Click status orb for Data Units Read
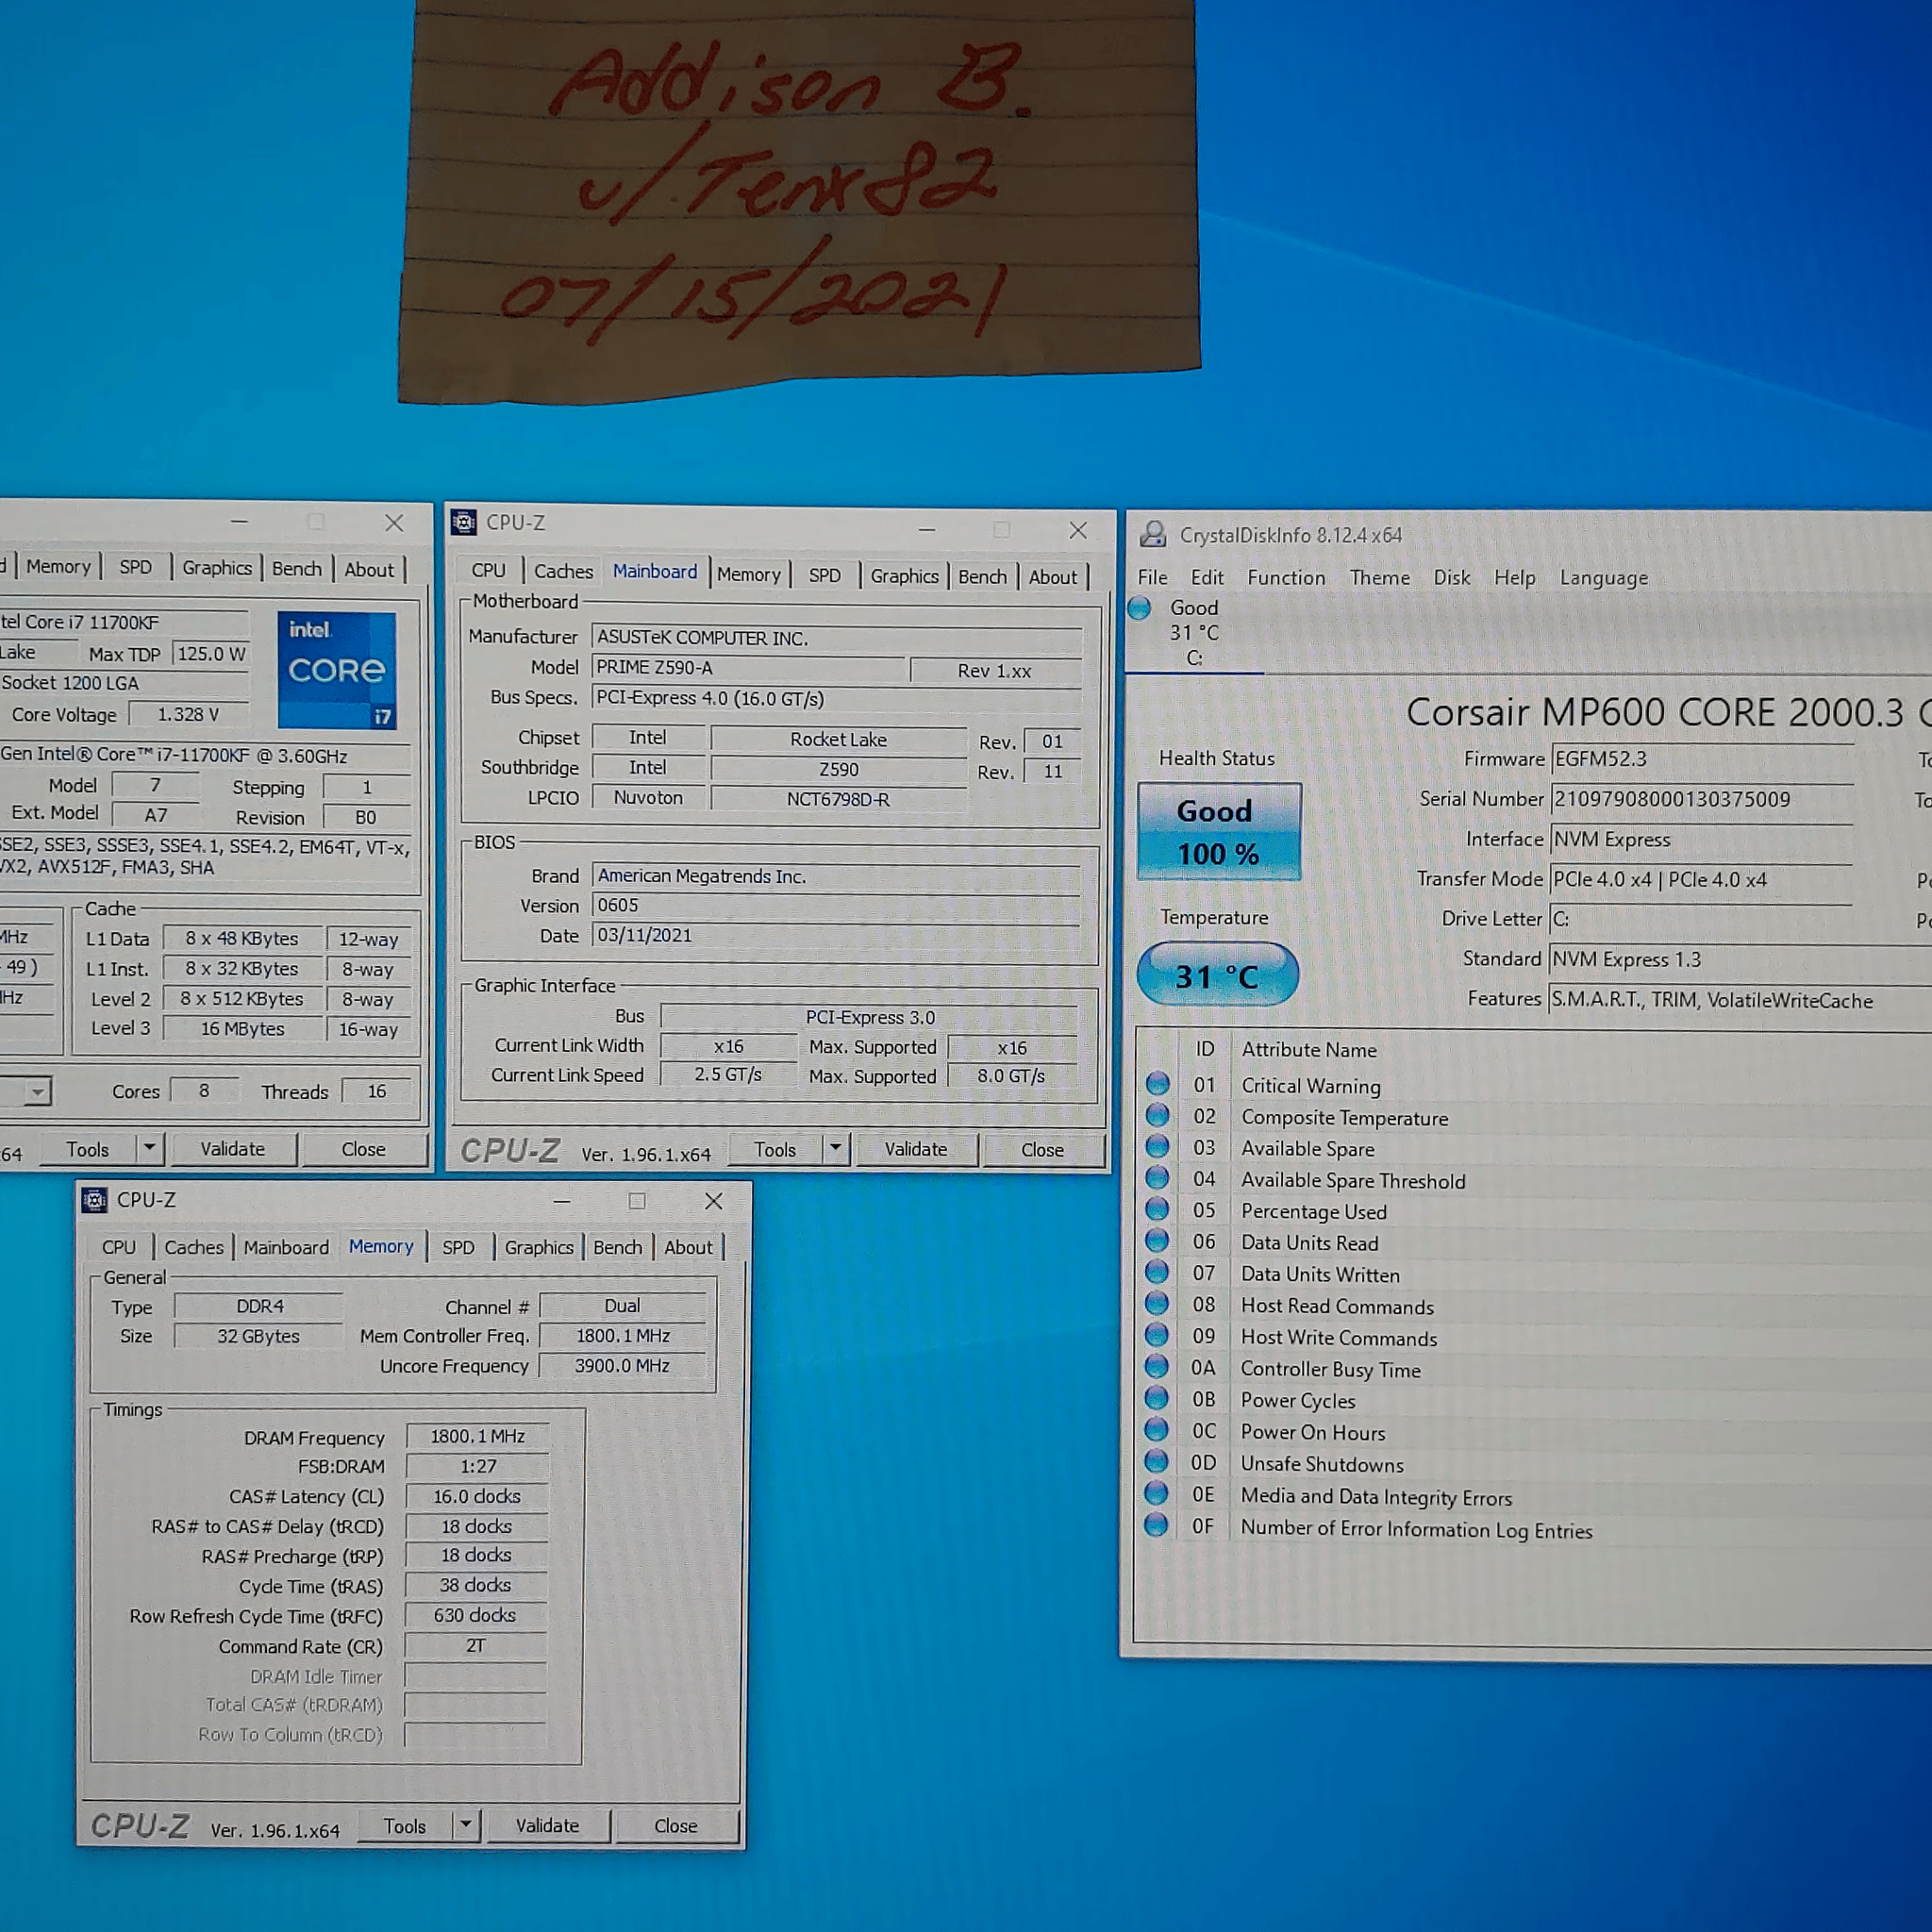1932x1932 pixels. coord(1157,1241)
